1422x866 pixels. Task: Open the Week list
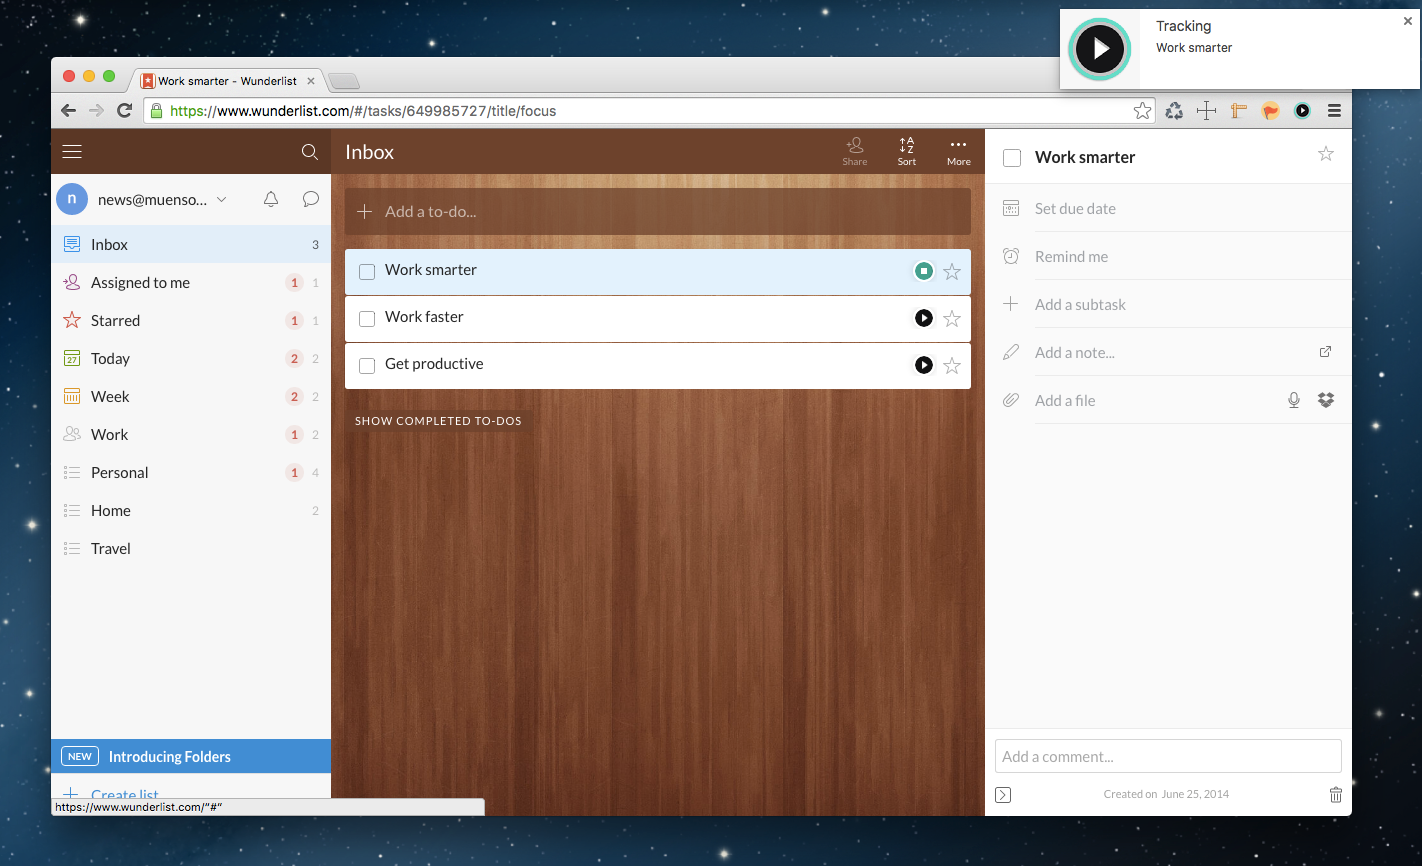point(191,396)
